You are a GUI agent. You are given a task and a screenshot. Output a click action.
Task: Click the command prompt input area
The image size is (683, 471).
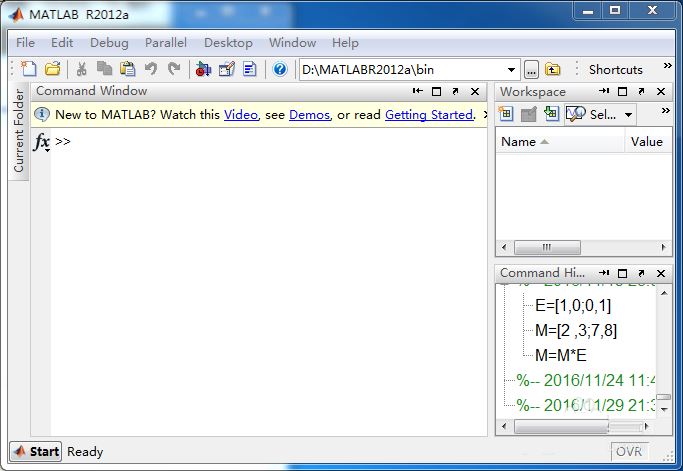[269, 281]
